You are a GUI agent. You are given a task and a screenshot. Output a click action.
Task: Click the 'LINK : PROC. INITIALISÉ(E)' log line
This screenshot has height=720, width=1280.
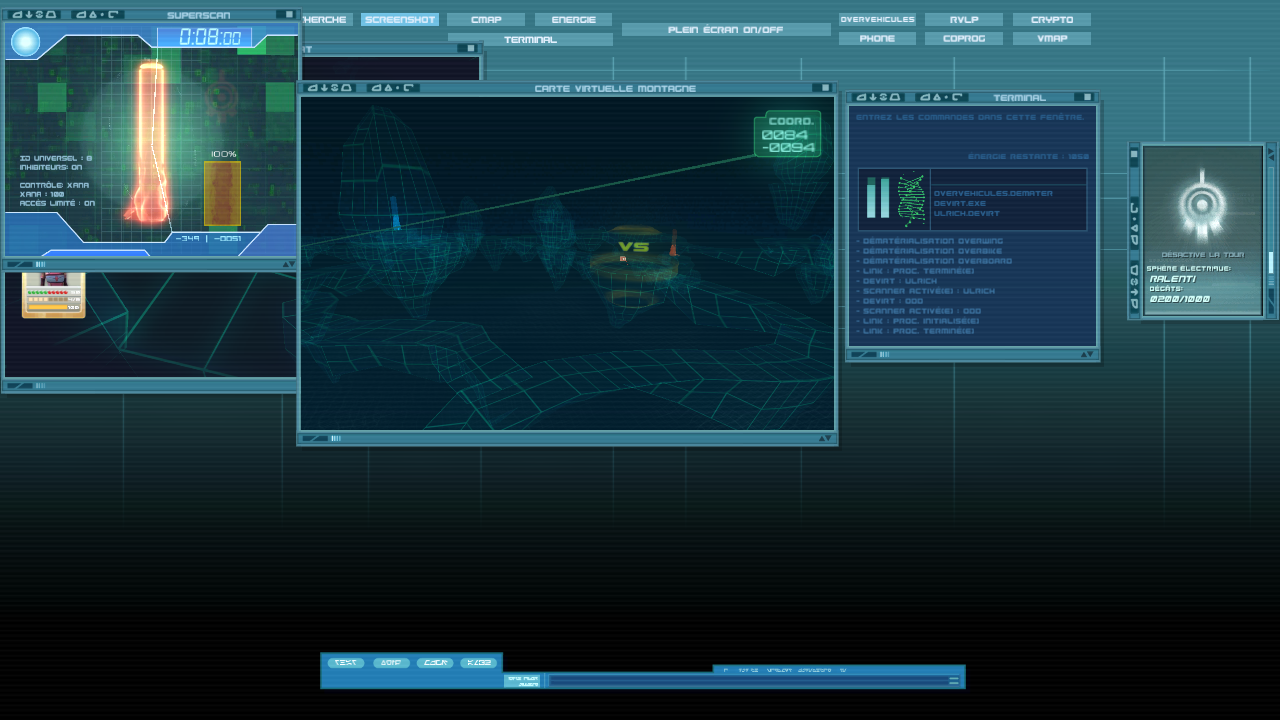coord(918,321)
